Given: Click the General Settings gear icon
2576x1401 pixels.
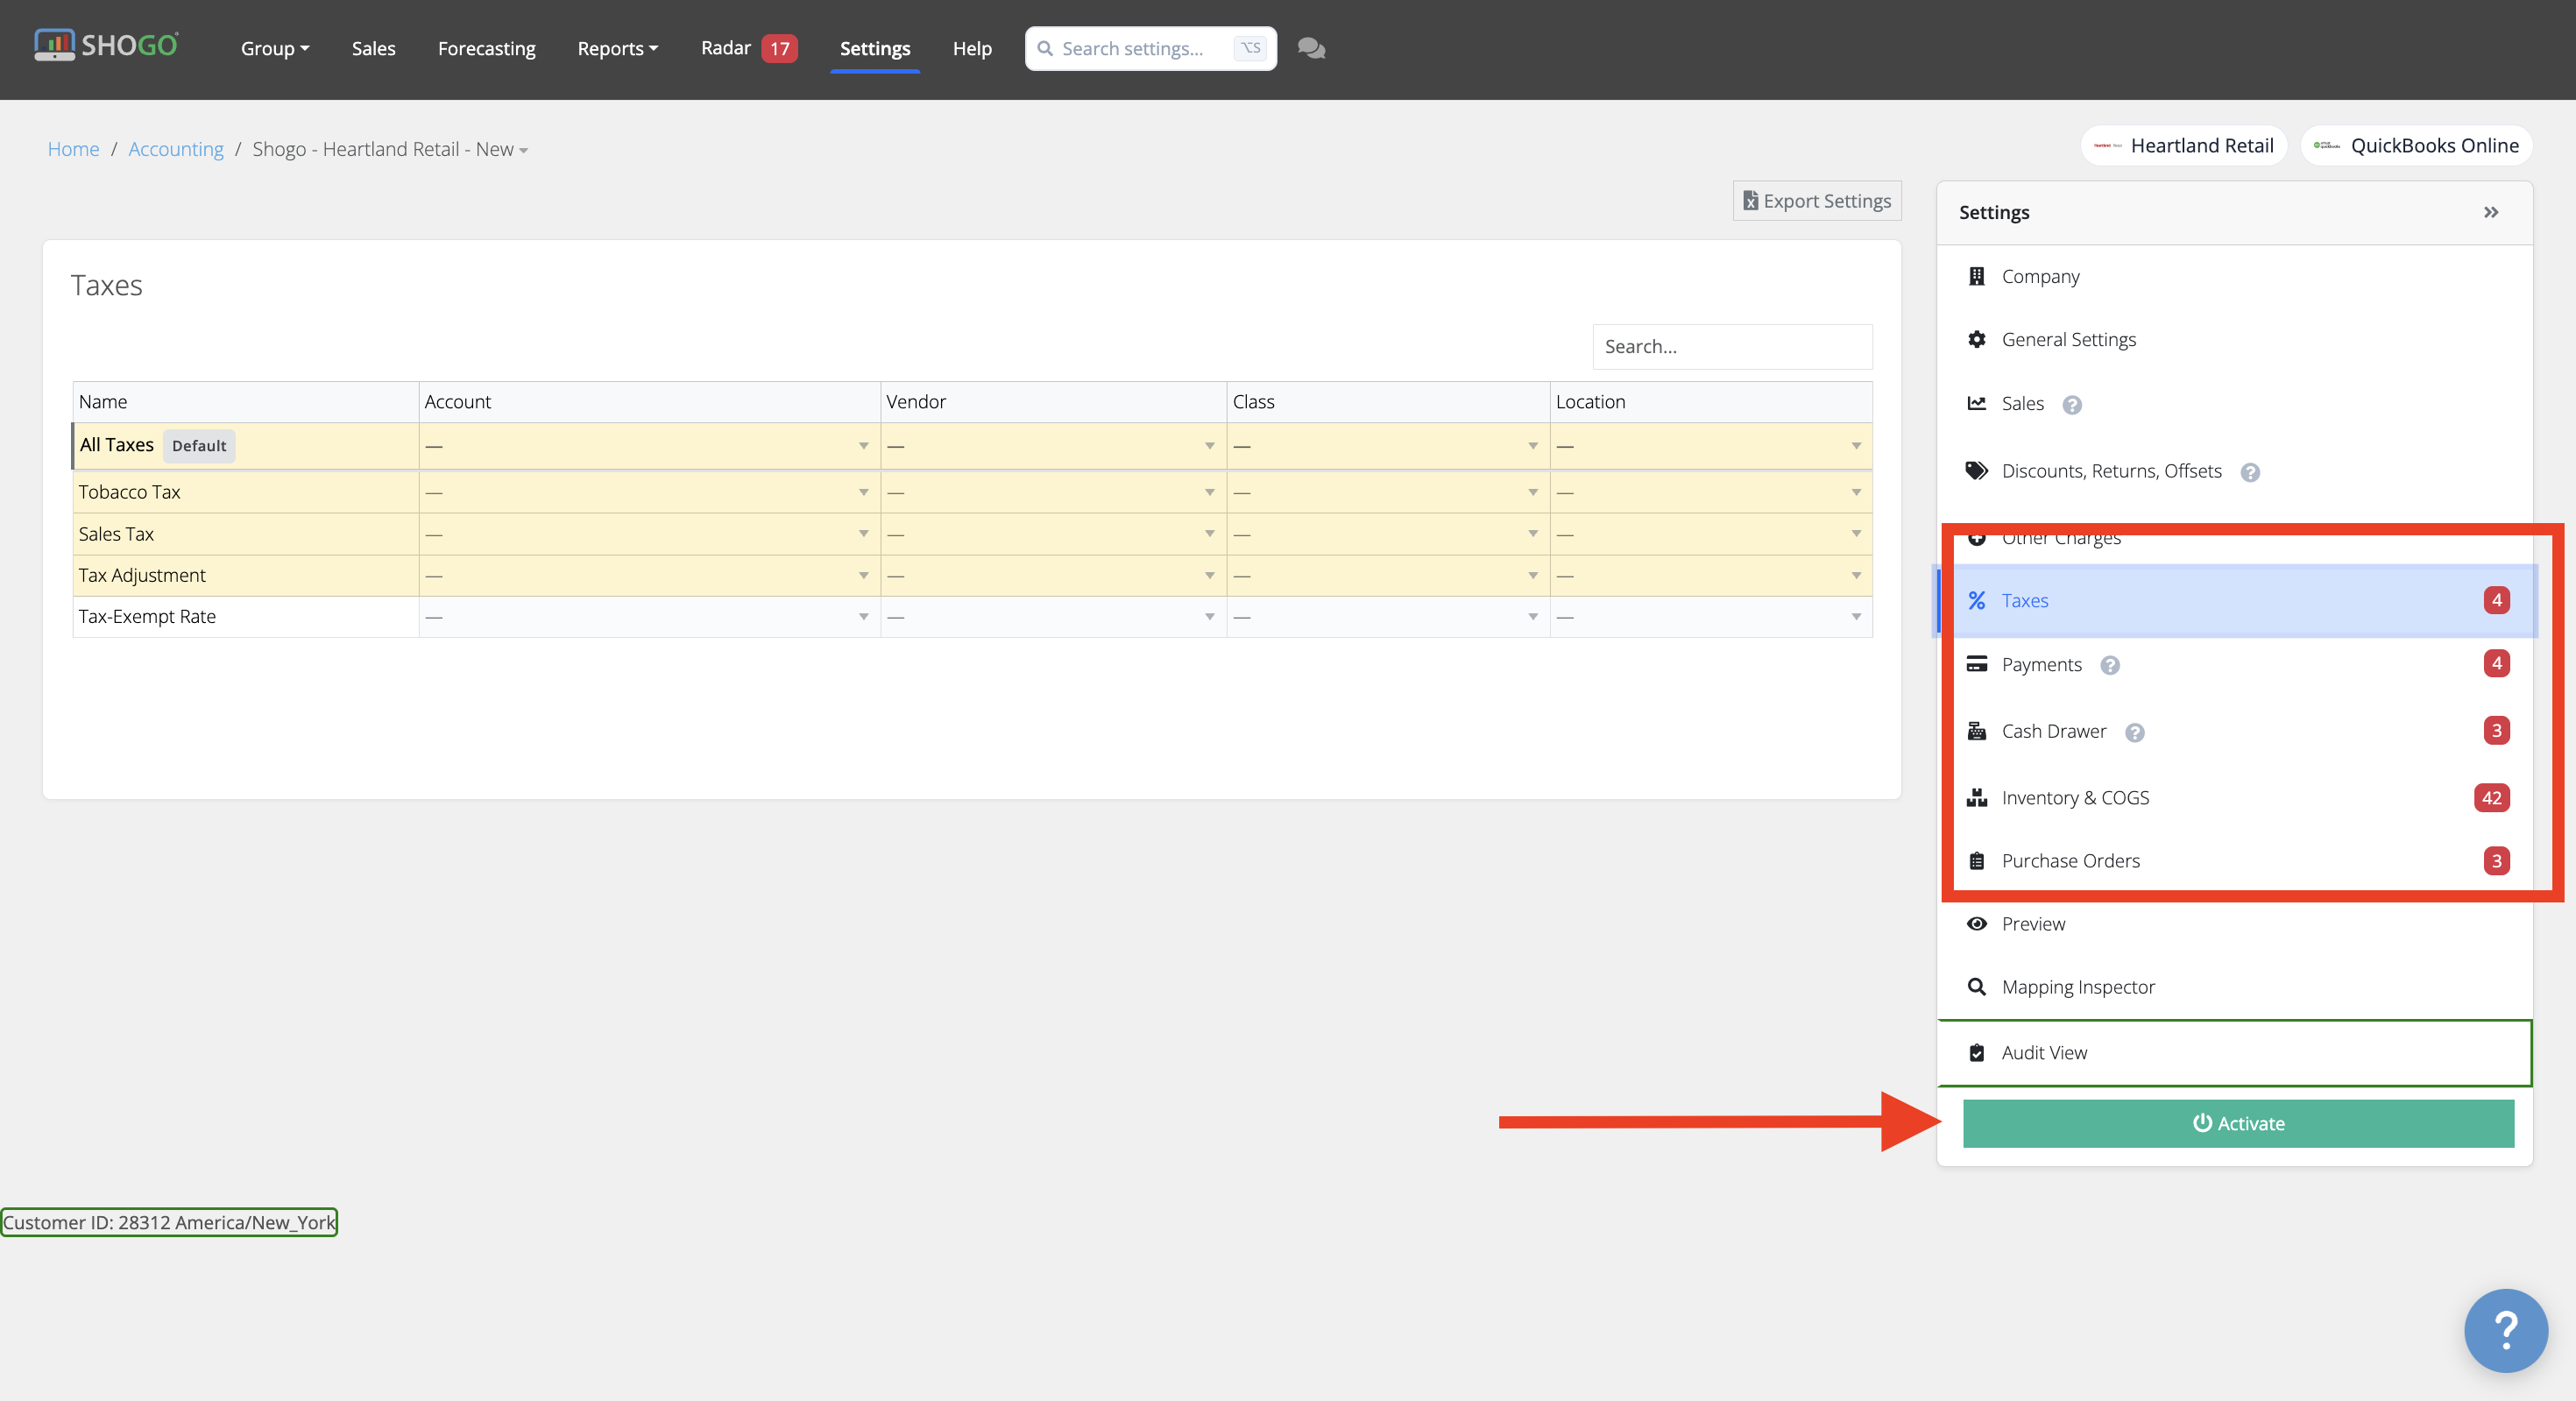Looking at the screenshot, I should pos(1976,339).
